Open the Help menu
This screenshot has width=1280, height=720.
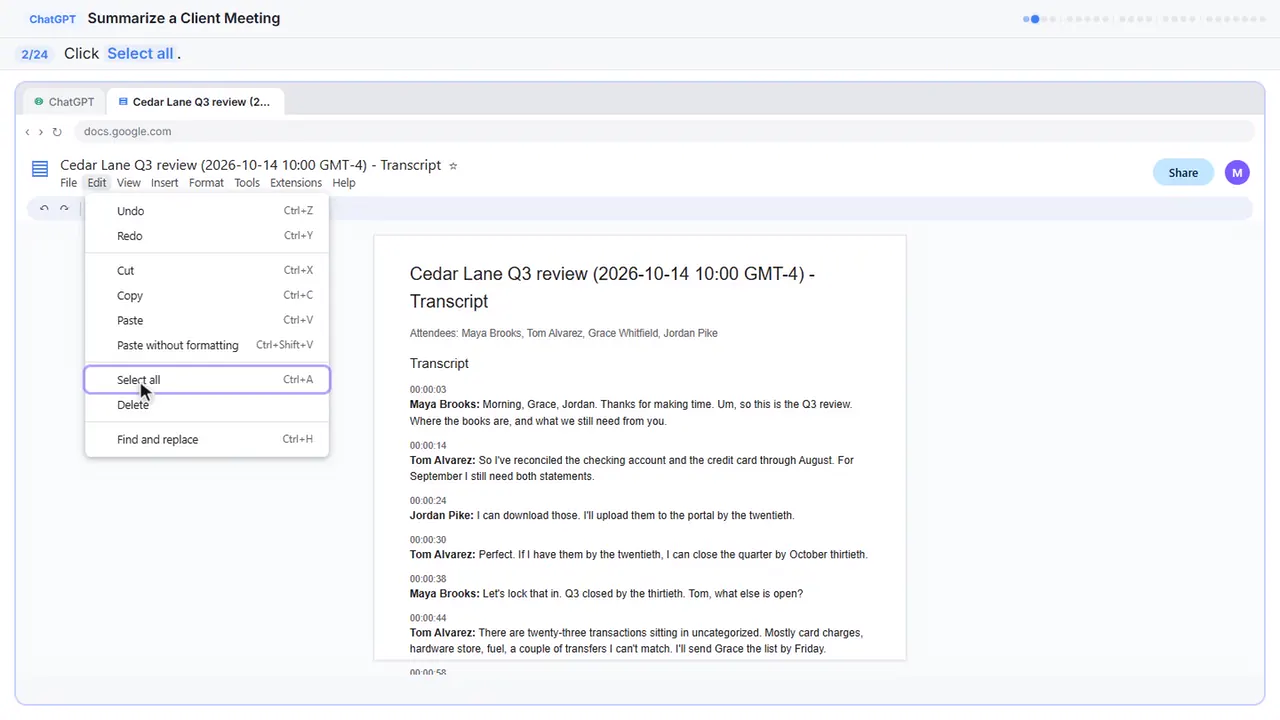344,183
